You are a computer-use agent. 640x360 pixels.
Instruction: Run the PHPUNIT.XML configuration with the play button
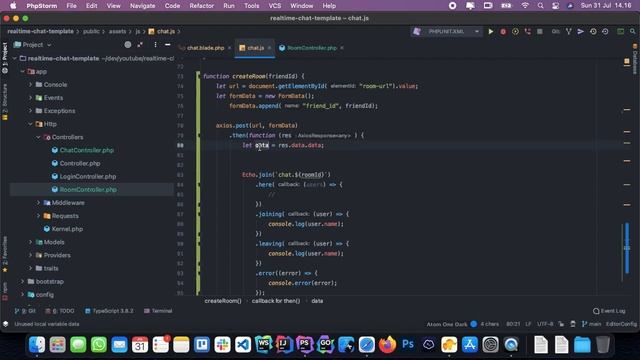click(x=491, y=31)
